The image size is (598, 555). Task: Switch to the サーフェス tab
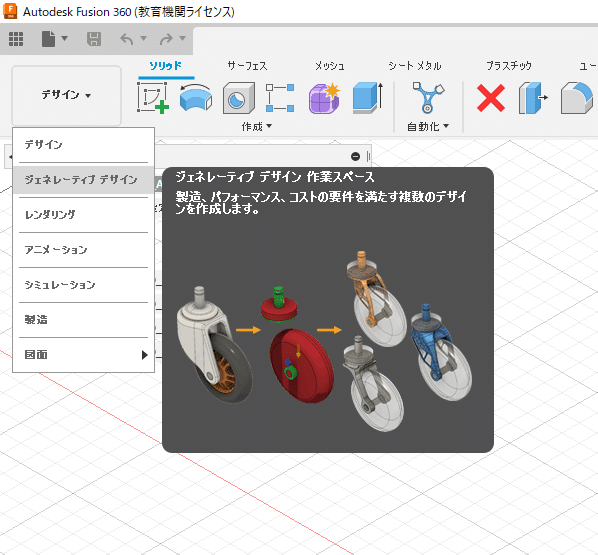coord(247,66)
